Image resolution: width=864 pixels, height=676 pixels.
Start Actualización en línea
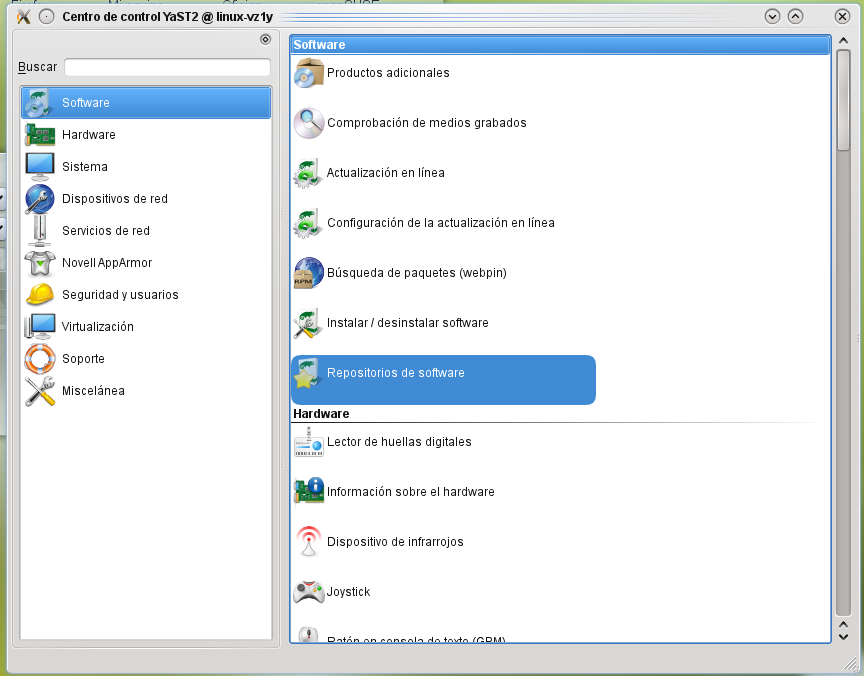(x=385, y=173)
